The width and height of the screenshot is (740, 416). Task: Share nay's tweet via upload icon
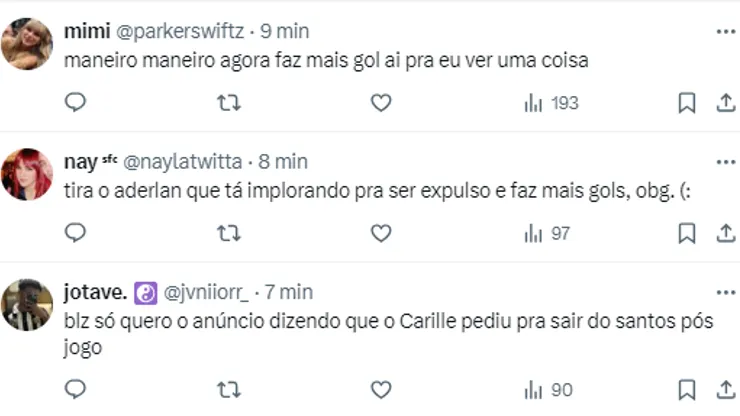(x=726, y=233)
